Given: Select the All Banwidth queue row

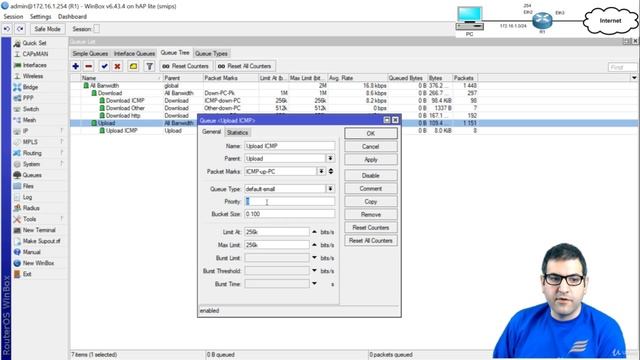Looking at the screenshot, I should 273,85.
